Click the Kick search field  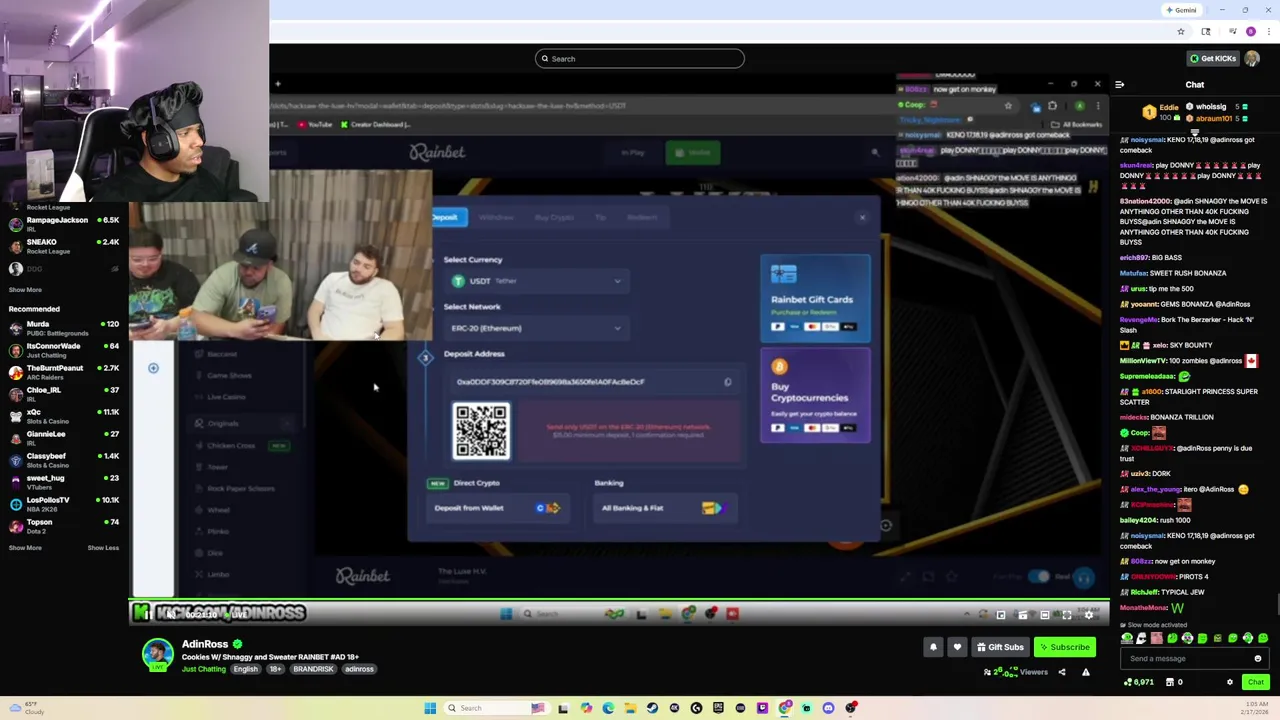point(640,58)
